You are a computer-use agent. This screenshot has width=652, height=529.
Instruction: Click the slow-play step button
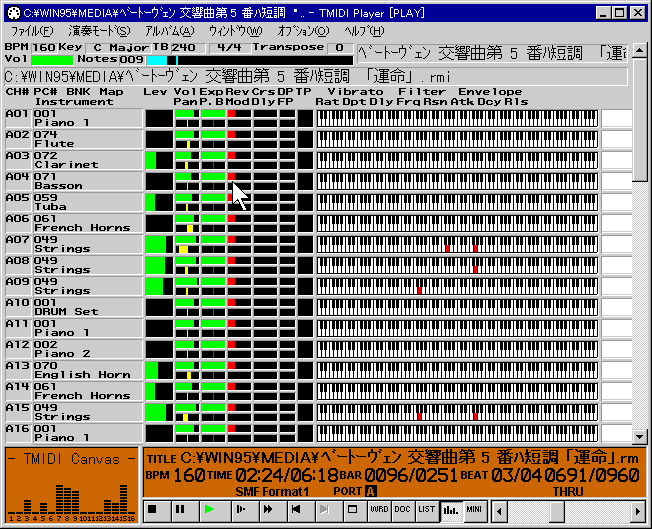(244, 510)
